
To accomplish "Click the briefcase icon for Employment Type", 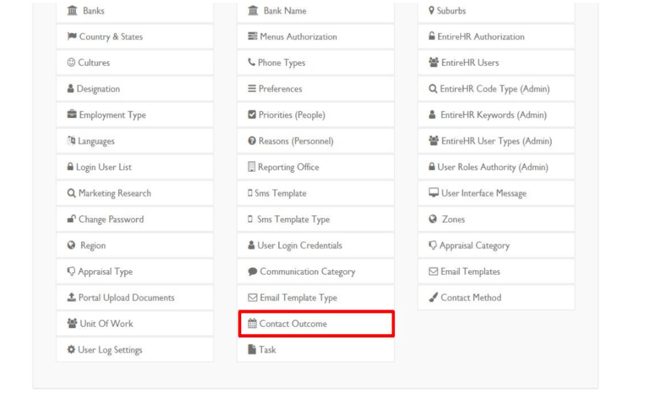I will pos(72,114).
